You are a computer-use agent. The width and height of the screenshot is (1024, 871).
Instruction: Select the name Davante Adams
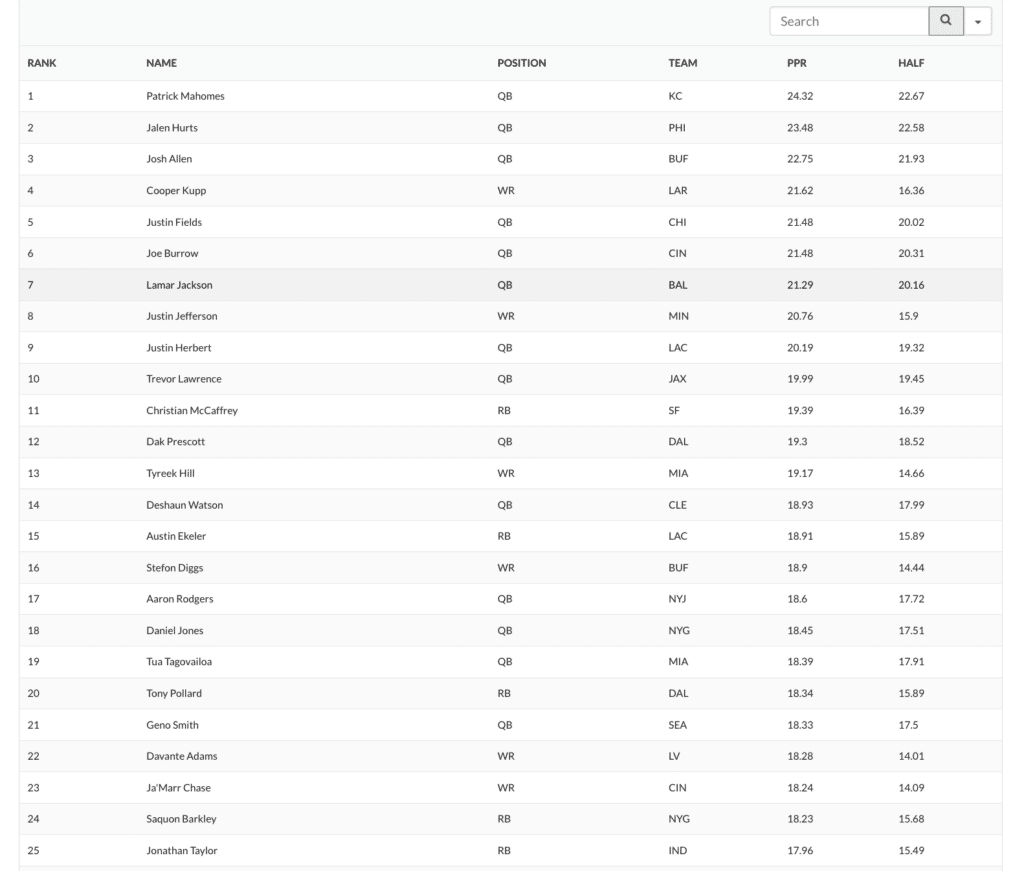click(182, 756)
